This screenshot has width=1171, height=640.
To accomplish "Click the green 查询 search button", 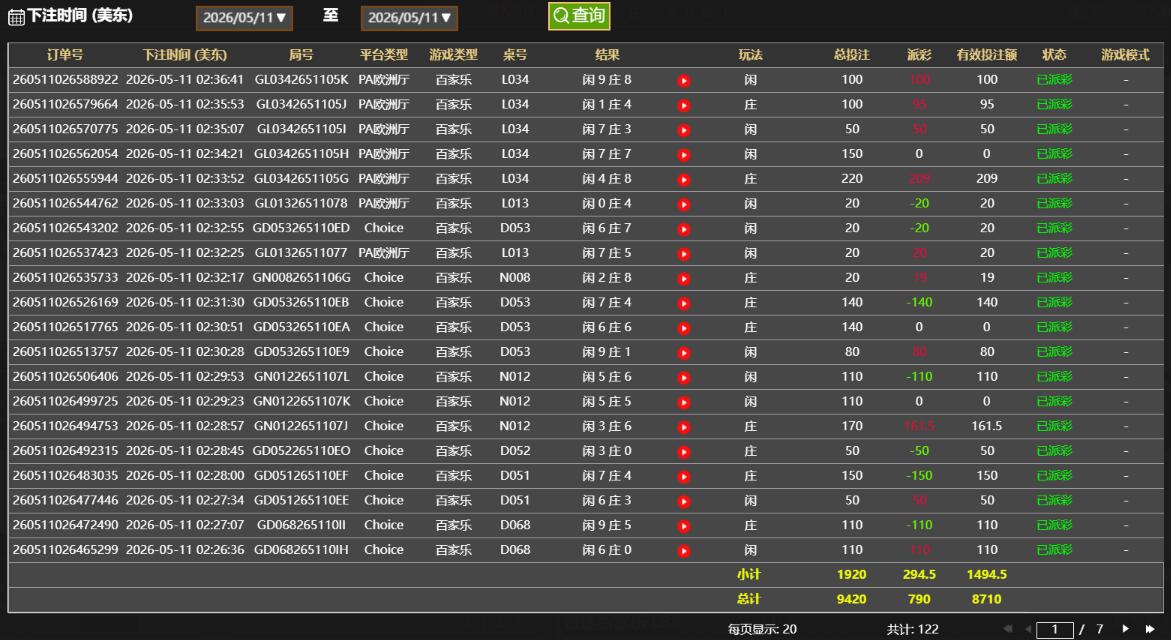I will click(x=579, y=16).
